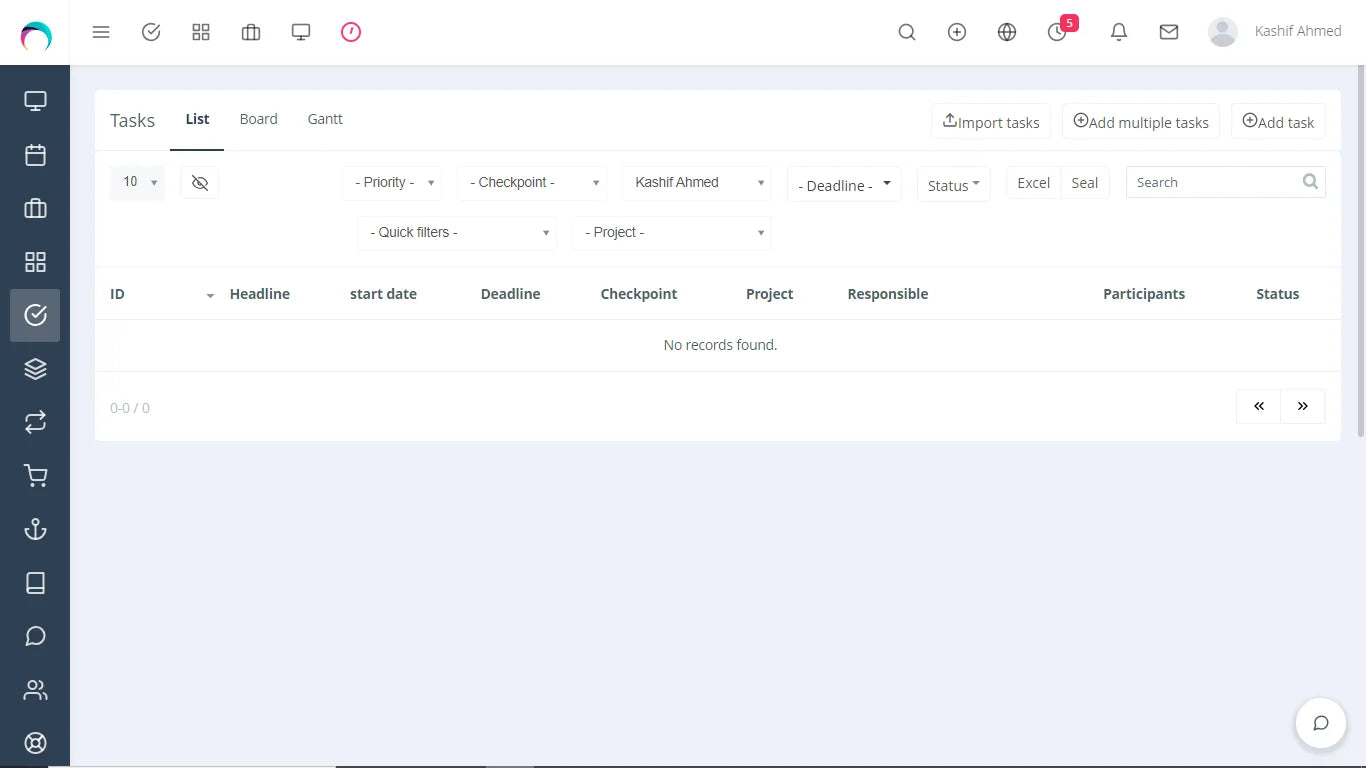
Task: Click the Seal button
Action: (x=1085, y=183)
